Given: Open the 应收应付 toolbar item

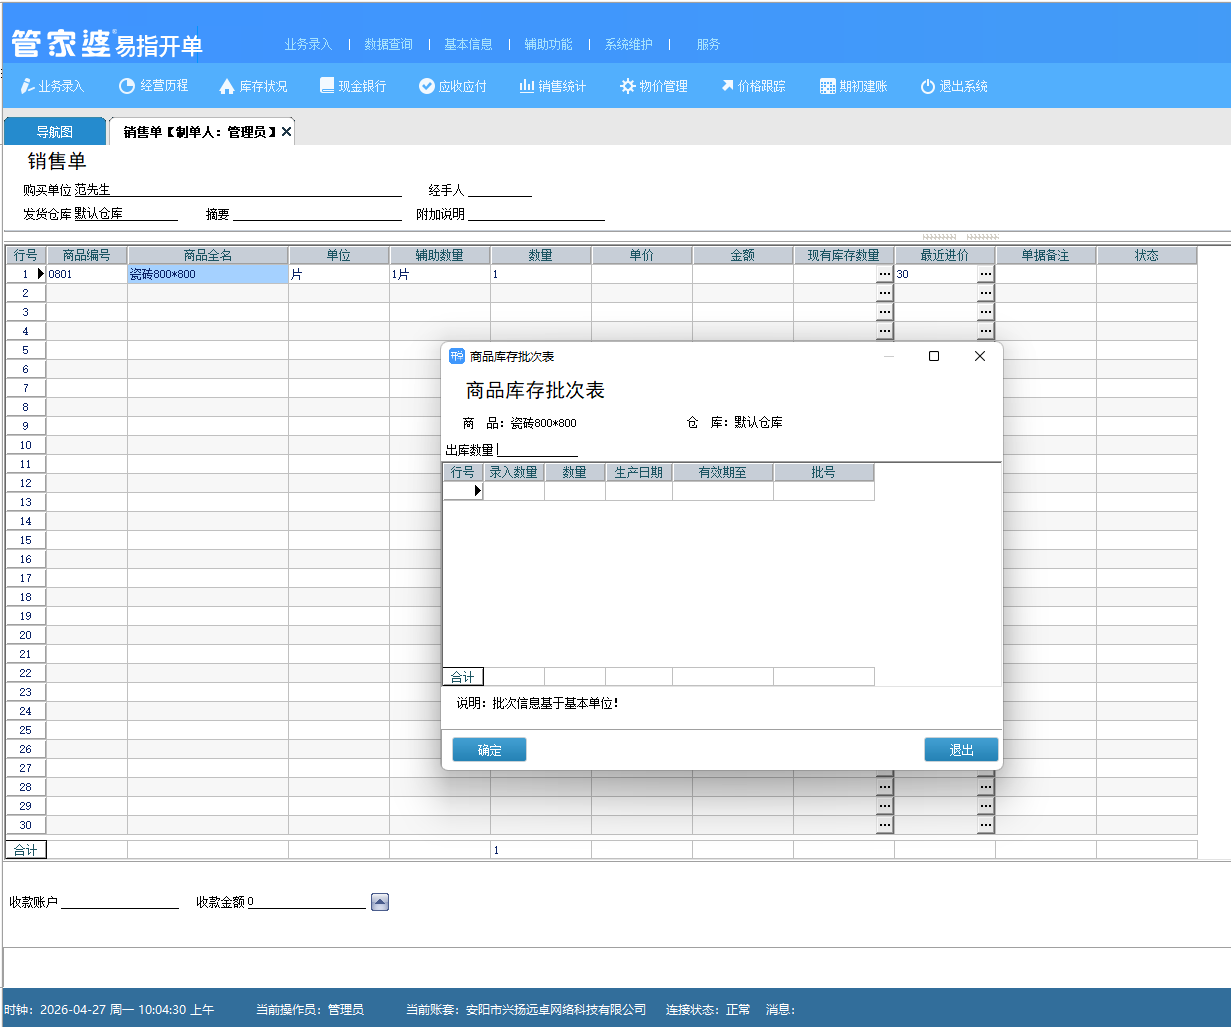Looking at the screenshot, I should (x=453, y=86).
